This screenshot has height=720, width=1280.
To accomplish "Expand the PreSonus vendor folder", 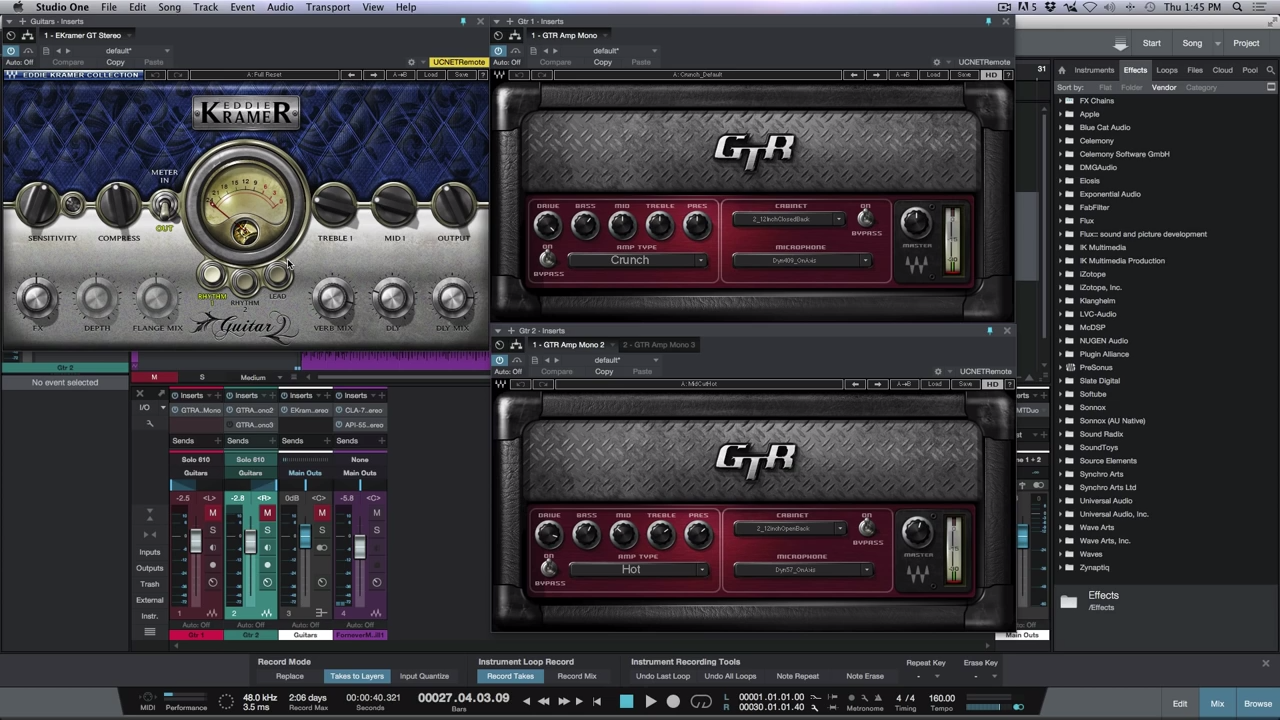I will pyautogui.click(x=1062, y=367).
